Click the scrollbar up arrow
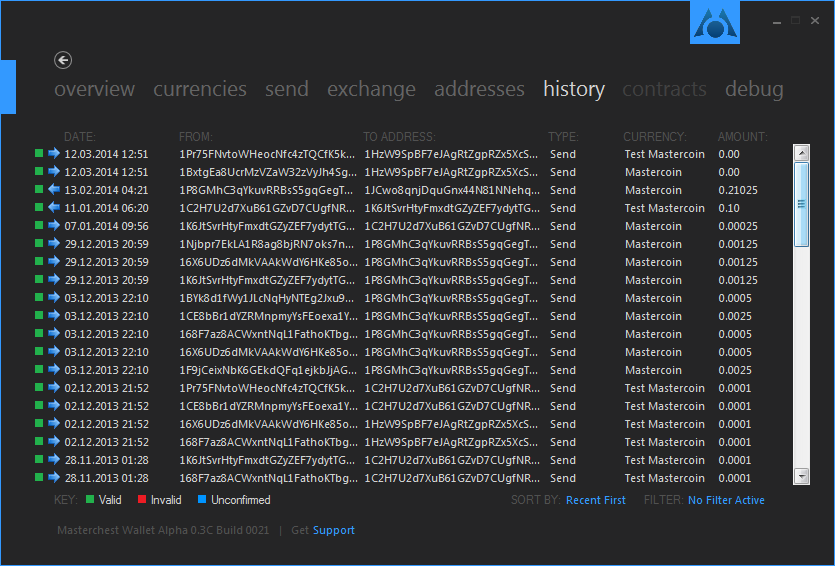 (x=801, y=153)
